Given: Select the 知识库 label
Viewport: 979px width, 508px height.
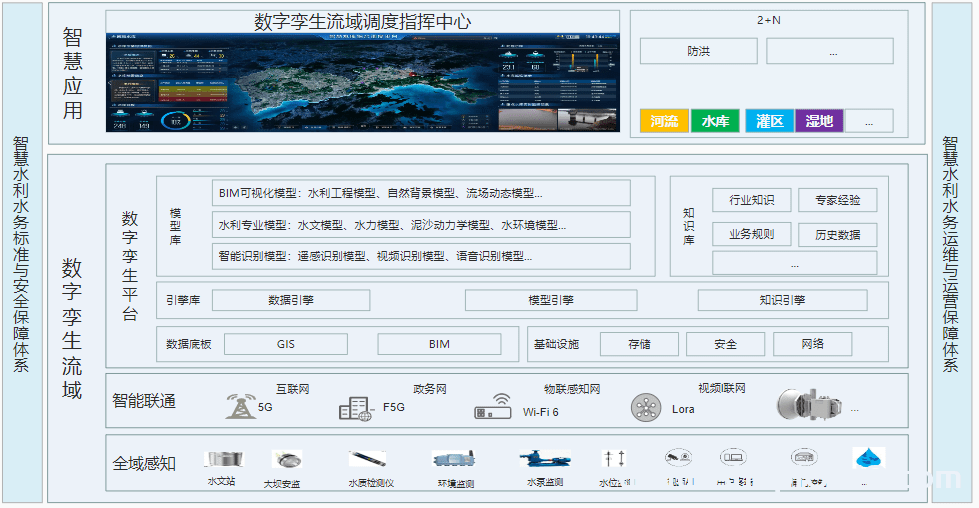Looking at the screenshot, I should (x=689, y=227).
